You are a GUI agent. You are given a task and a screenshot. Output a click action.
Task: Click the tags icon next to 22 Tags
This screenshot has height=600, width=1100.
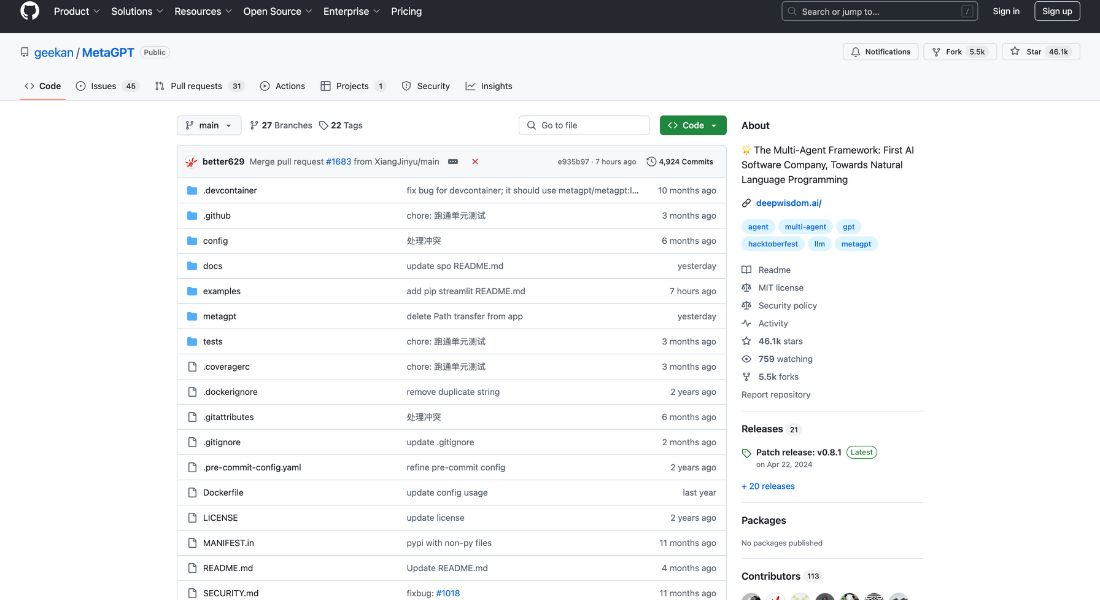point(325,125)
